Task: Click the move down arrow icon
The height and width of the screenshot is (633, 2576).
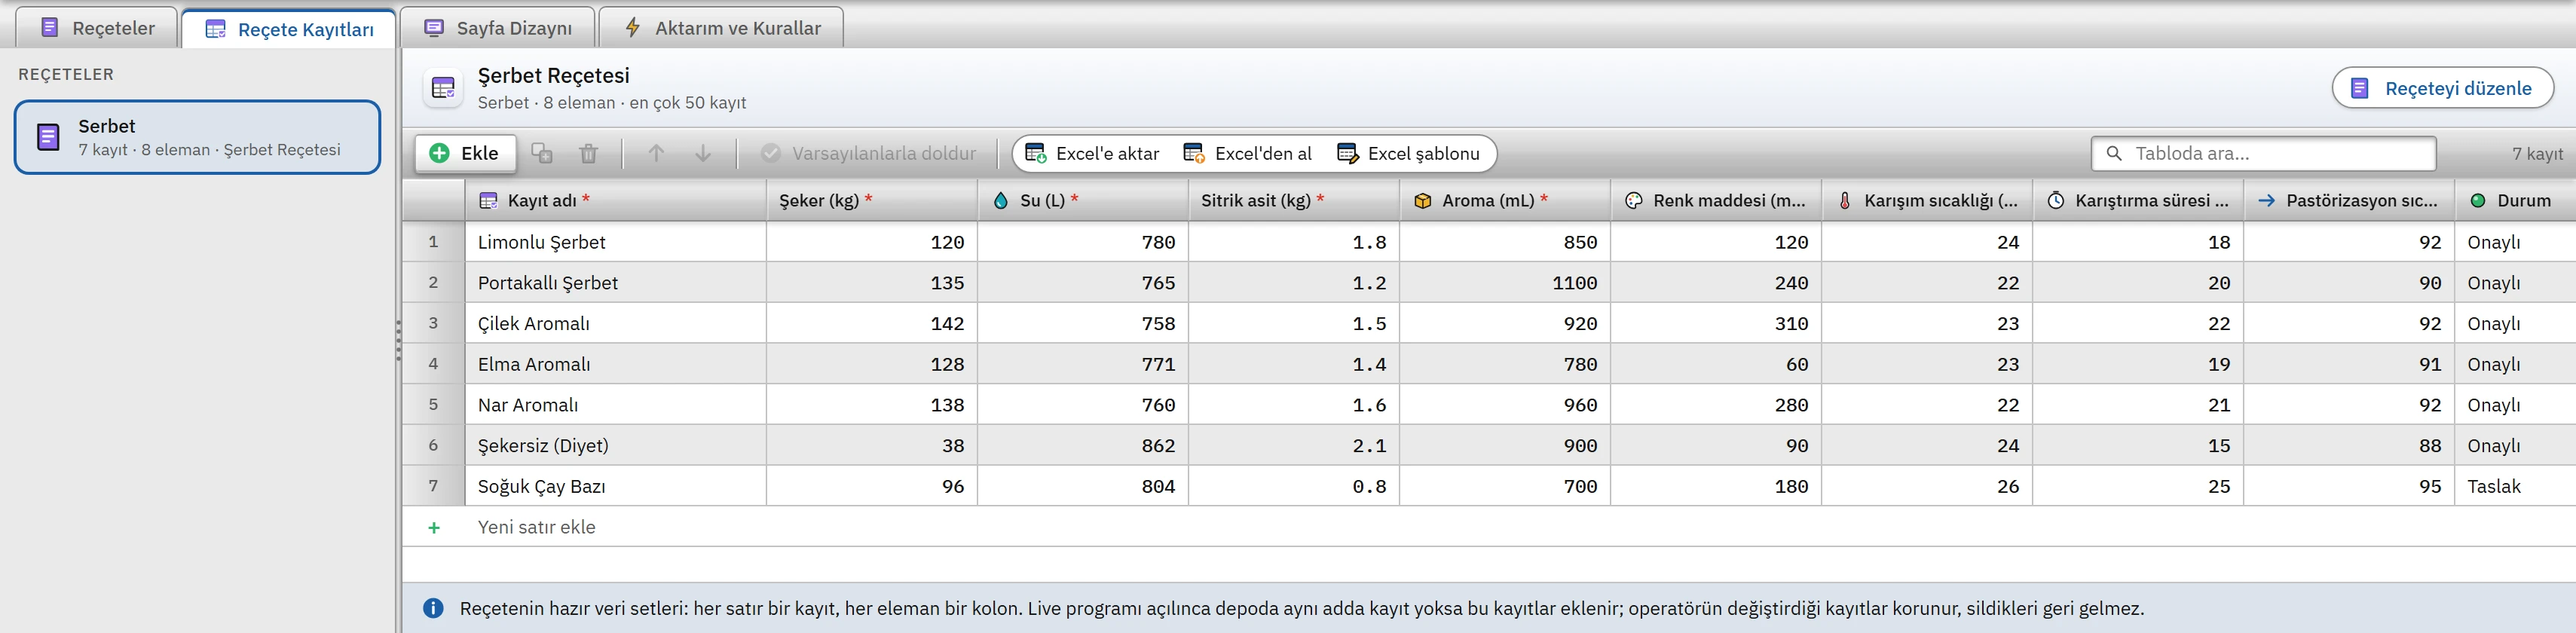Action: [x=703, y=153]
